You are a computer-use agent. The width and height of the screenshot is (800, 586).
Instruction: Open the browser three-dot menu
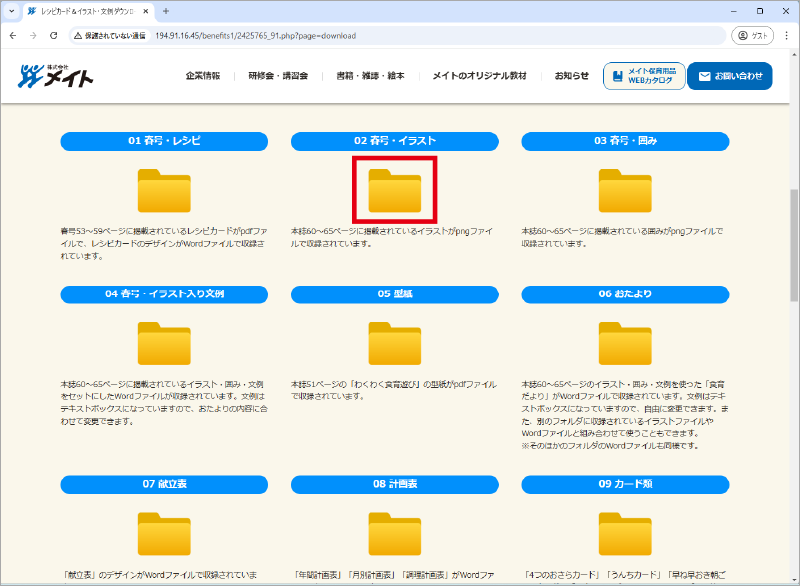click(x=786, y=35)
